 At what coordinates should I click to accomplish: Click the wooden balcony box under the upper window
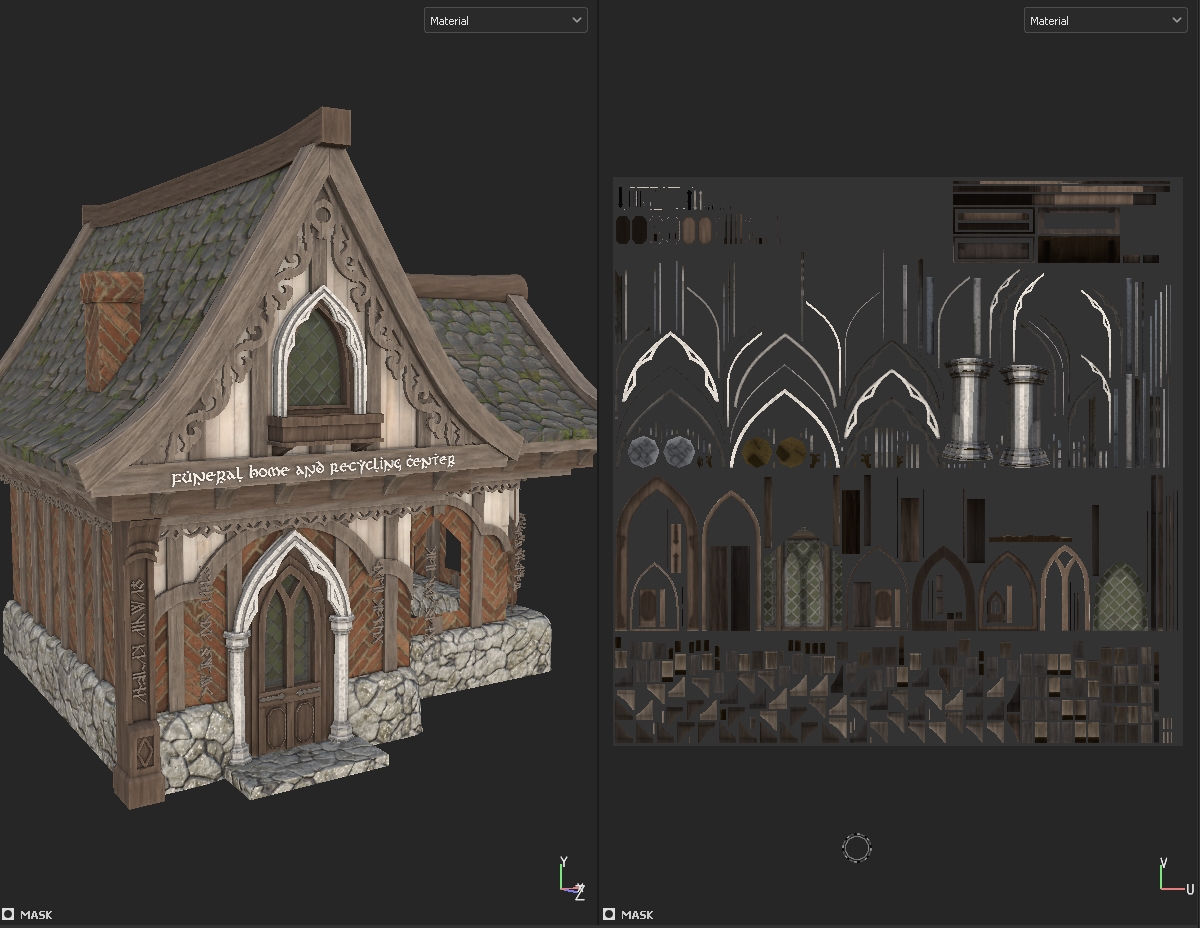(324, 431)
